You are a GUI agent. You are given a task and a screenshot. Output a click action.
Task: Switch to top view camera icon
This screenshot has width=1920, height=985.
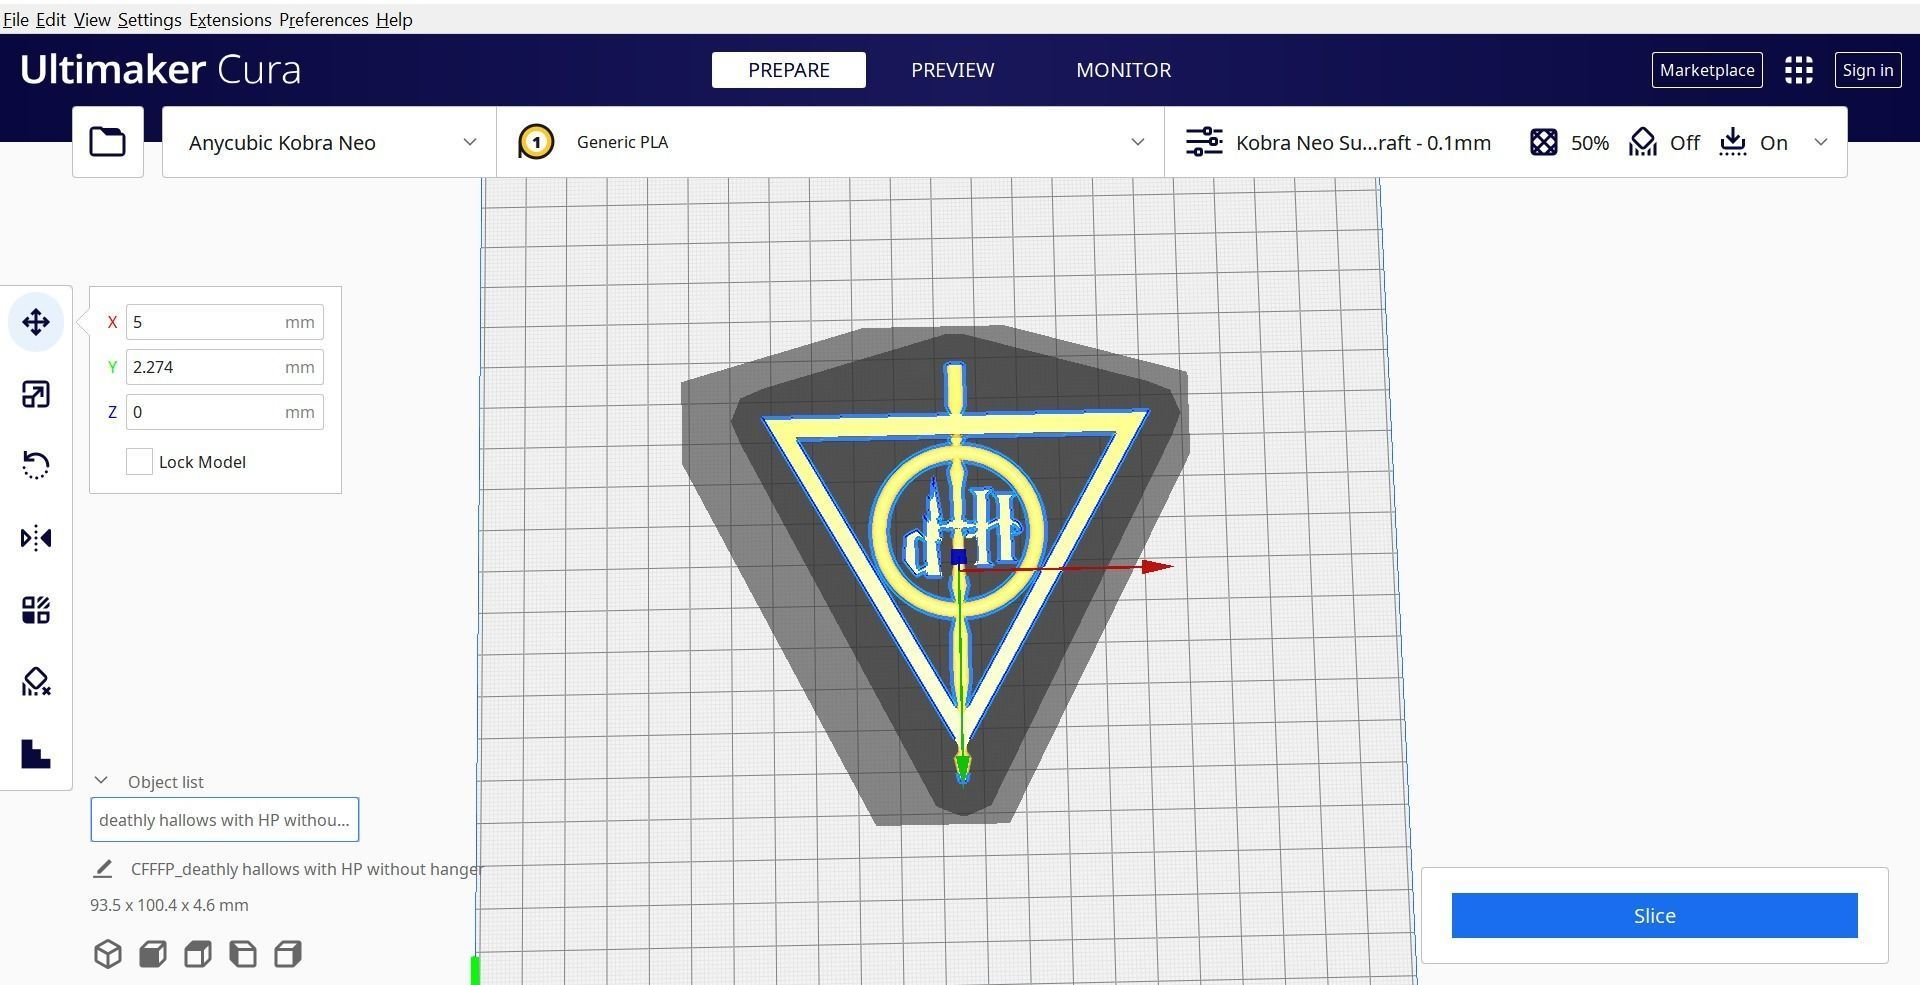click(198, 954)
